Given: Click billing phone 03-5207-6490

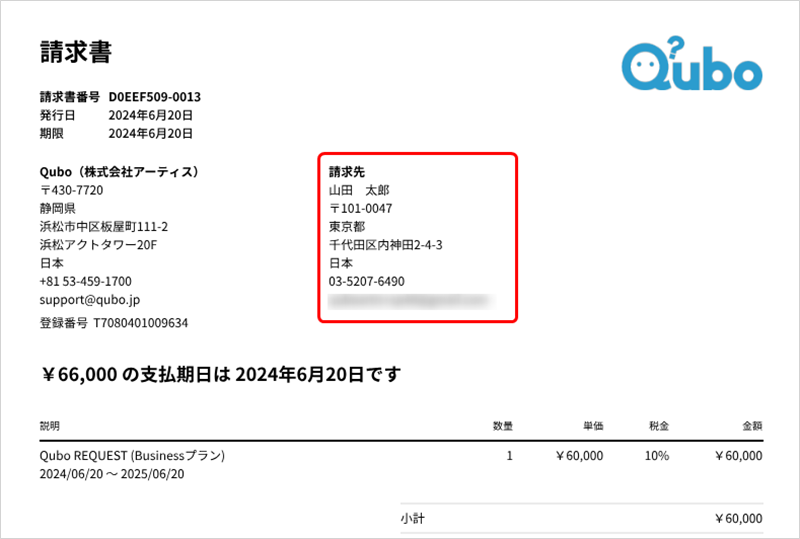Looking at the screenshot, I should tap(367, 281).
